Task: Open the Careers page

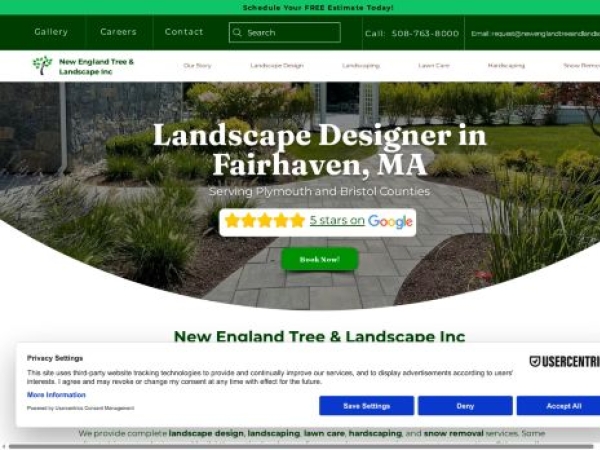Action: tap(118, 32)
